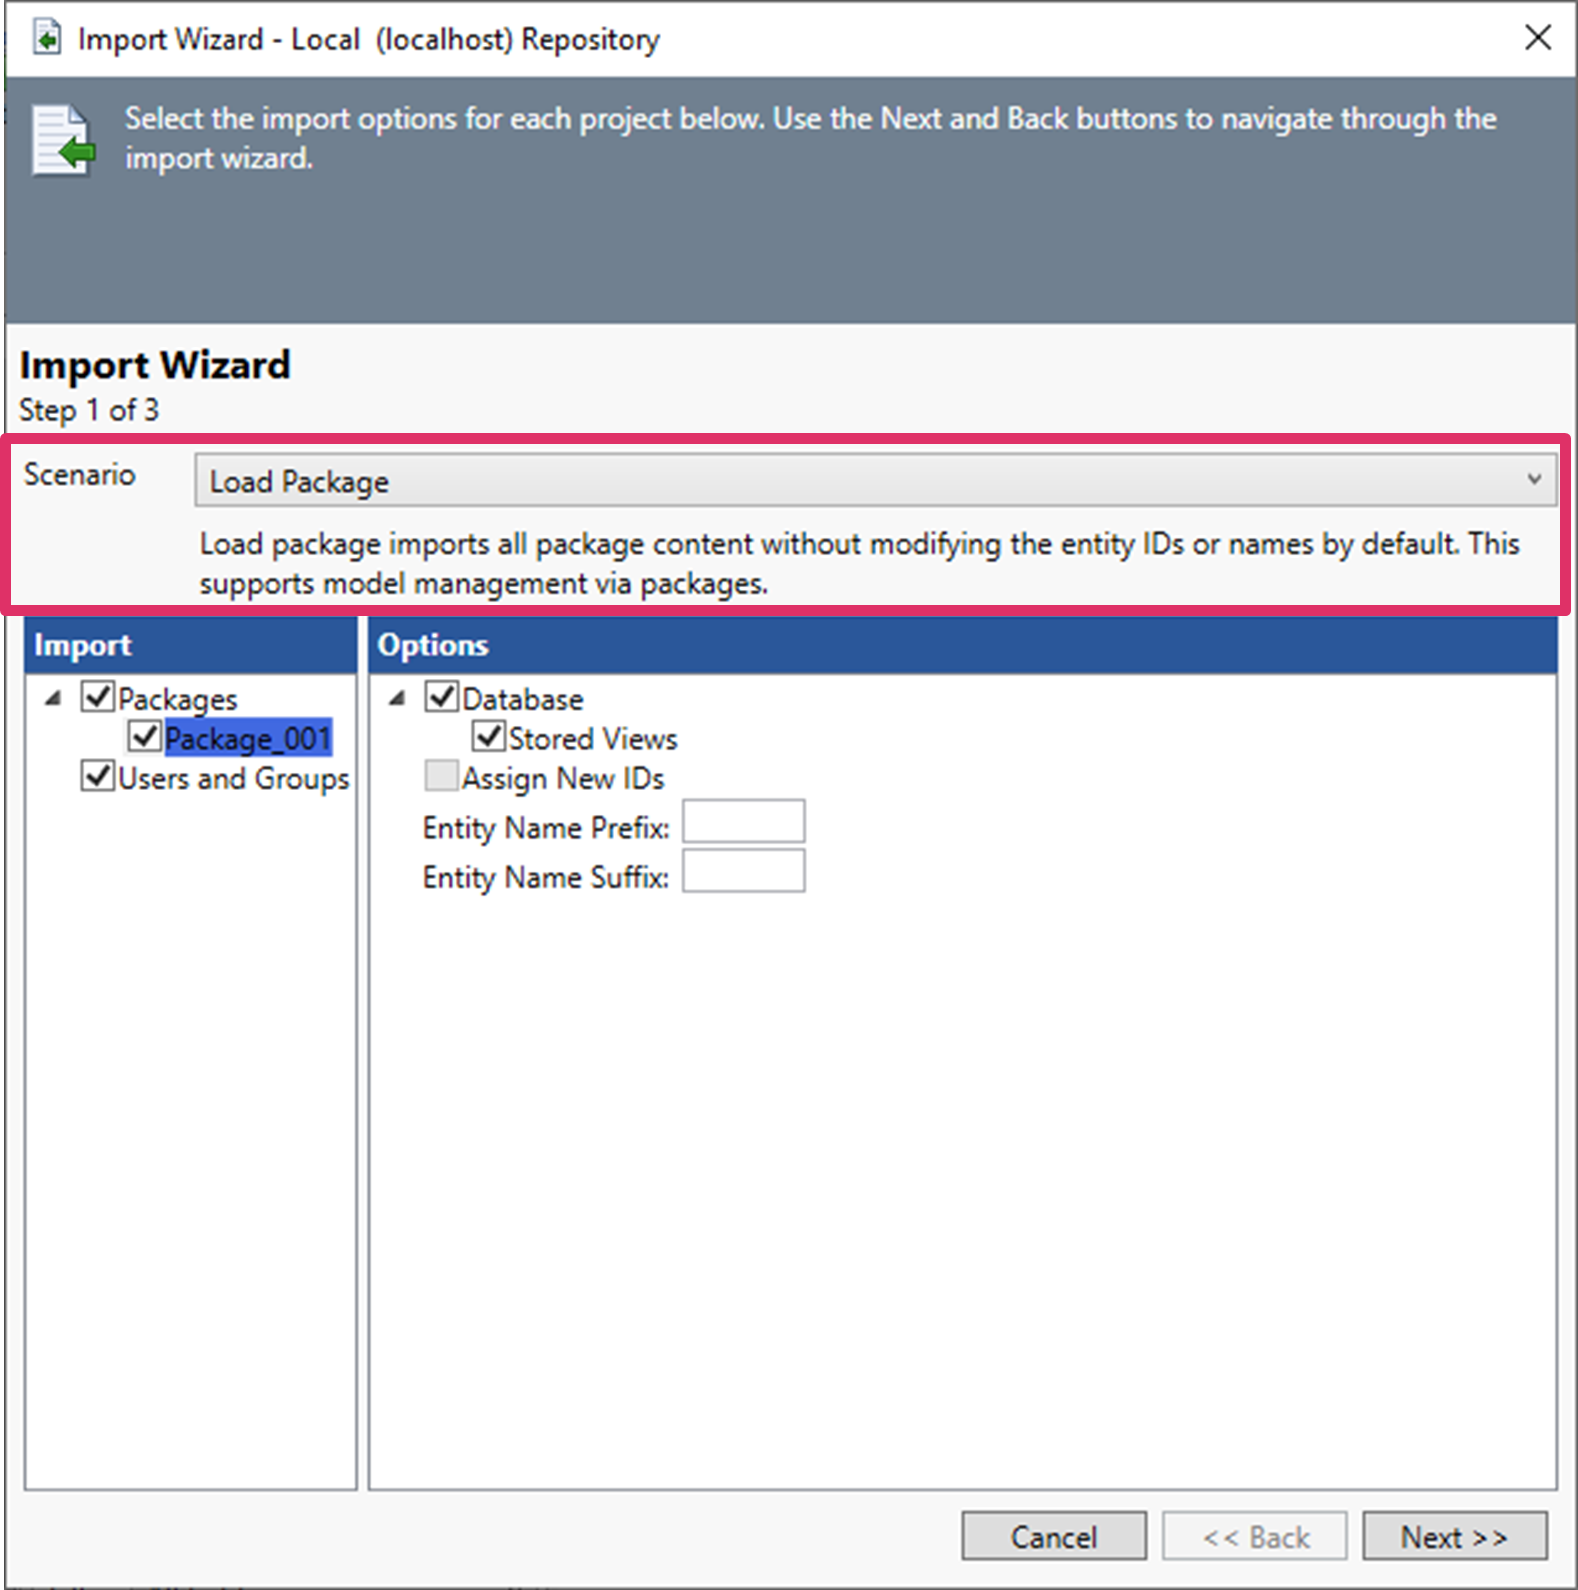Click the Scenario dropdown arrow
The image size is (1578, 1590).
[1533, 480]
